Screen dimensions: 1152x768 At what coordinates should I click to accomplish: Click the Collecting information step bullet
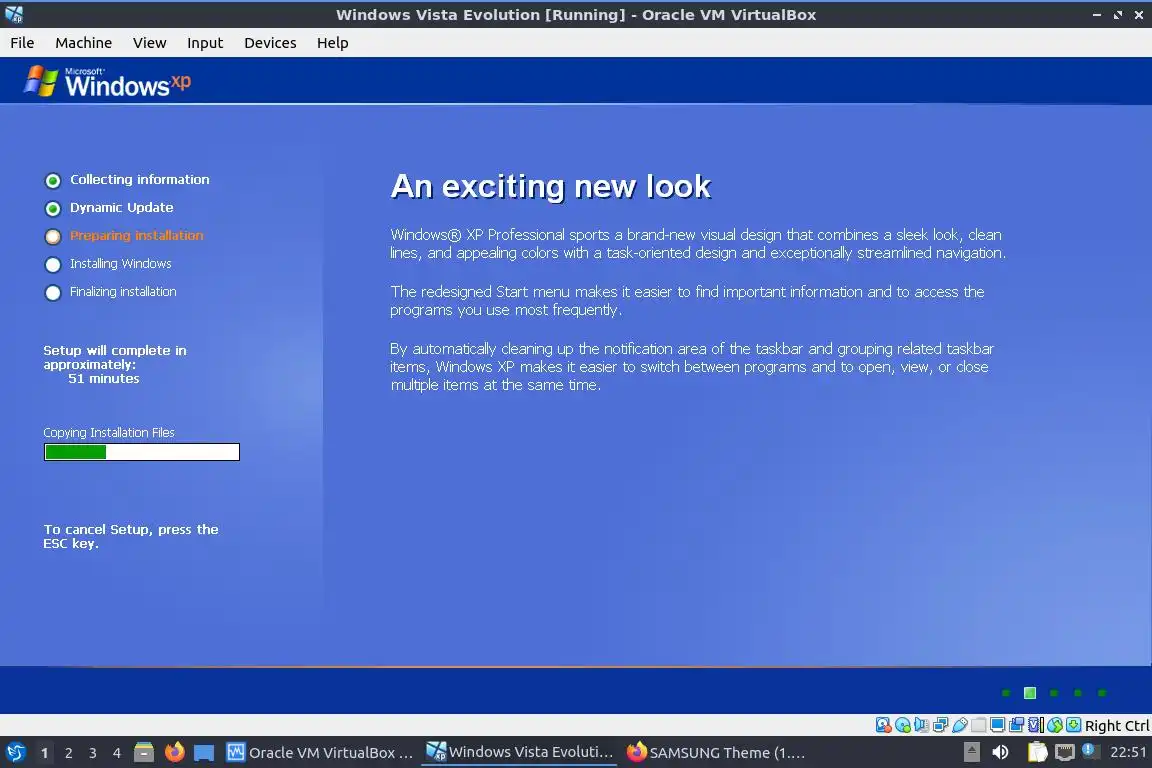point(53,180)
